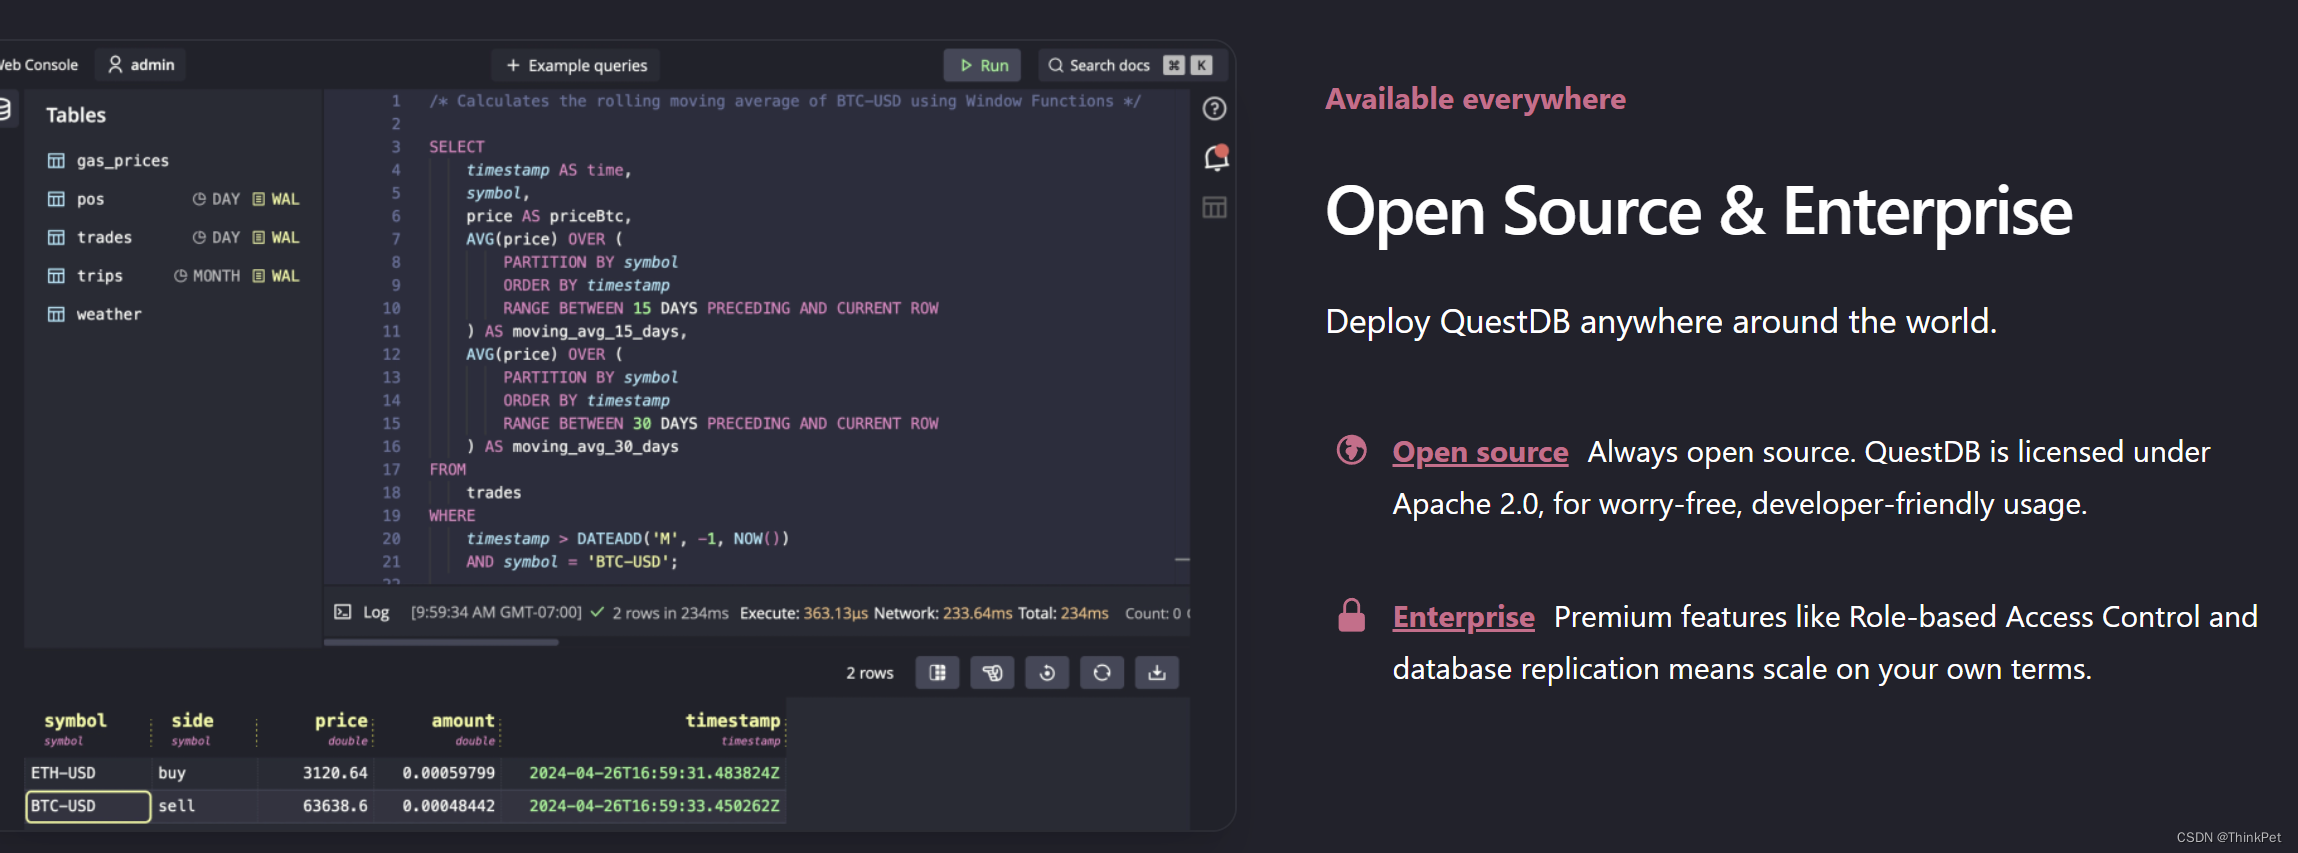Open the Example queries menu
This screenshot has height=853, width=2298.
576,65
